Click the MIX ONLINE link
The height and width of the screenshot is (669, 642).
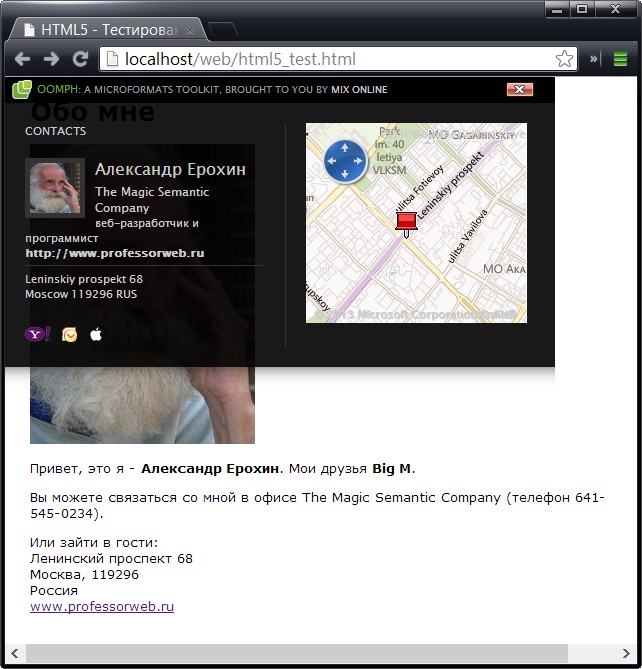pos(359,90)
